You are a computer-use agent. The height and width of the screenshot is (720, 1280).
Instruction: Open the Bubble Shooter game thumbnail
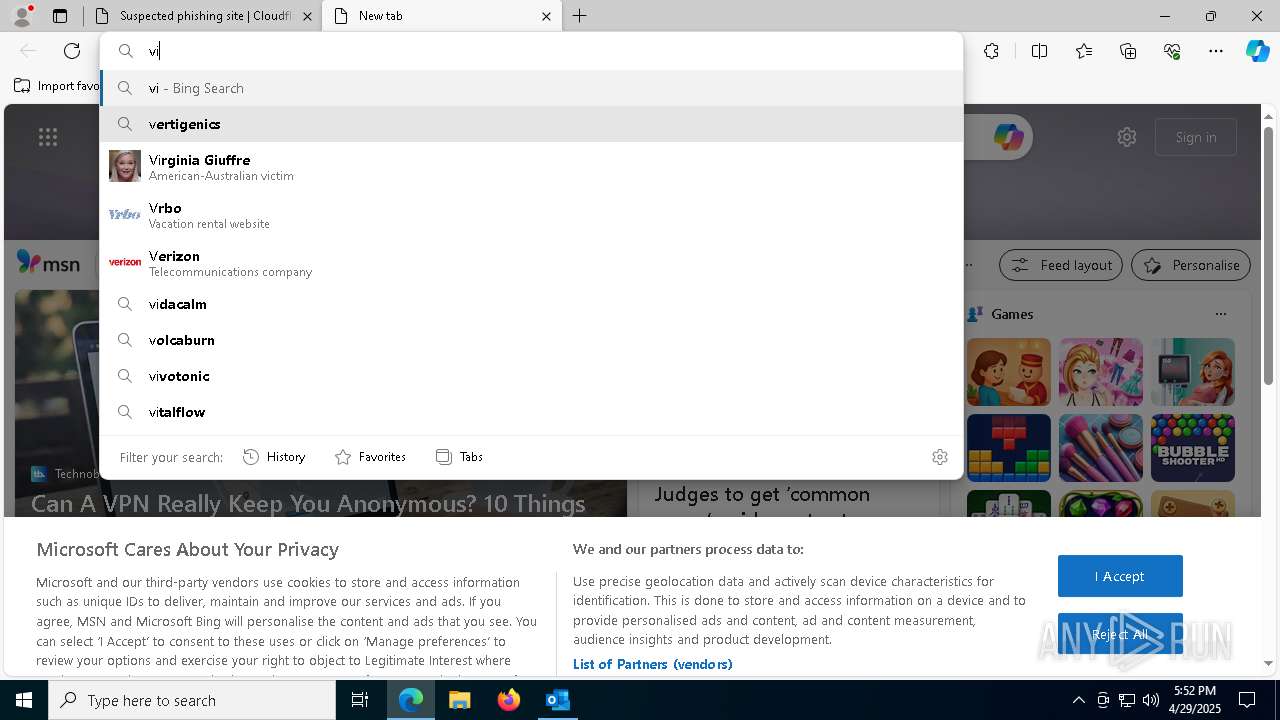click(1193, 448)
